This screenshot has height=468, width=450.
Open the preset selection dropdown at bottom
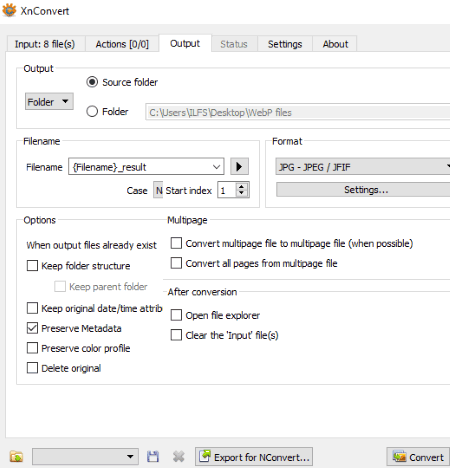pyautogui.click(x=85, y=456)
